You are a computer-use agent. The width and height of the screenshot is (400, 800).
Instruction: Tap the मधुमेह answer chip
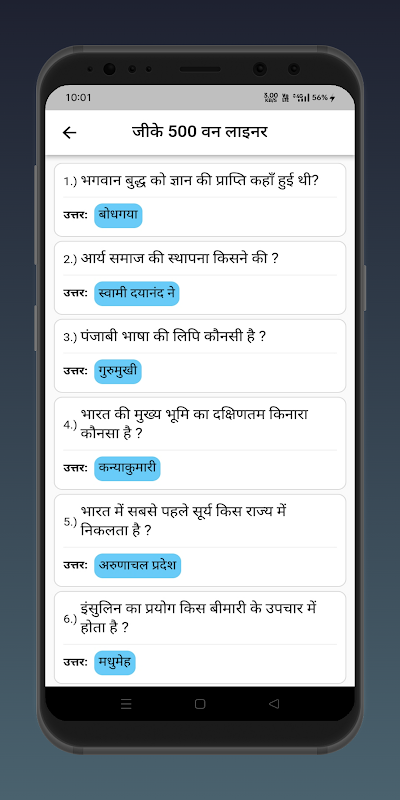(115, 662)
